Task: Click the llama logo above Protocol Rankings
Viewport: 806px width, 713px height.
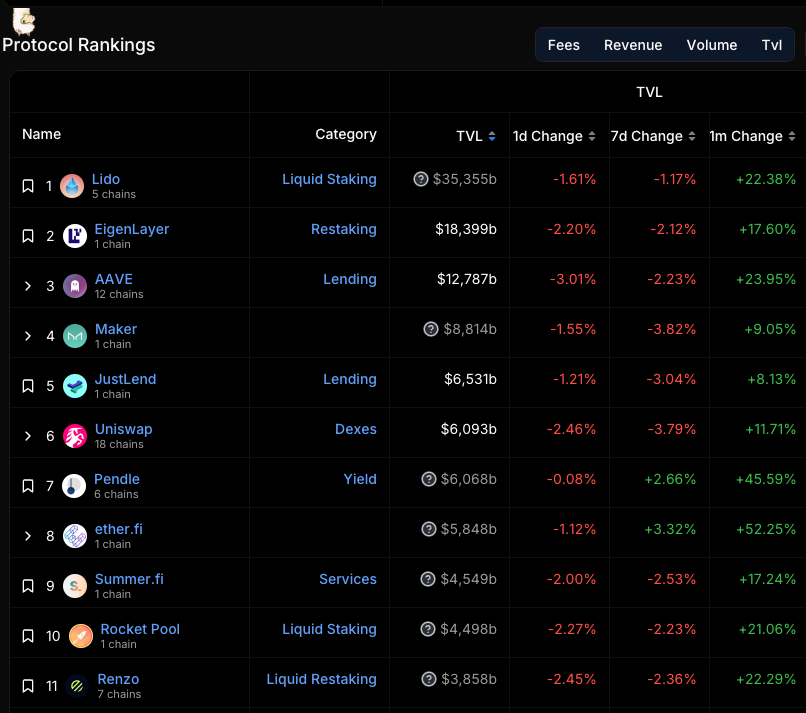Action: pos(24,21)
